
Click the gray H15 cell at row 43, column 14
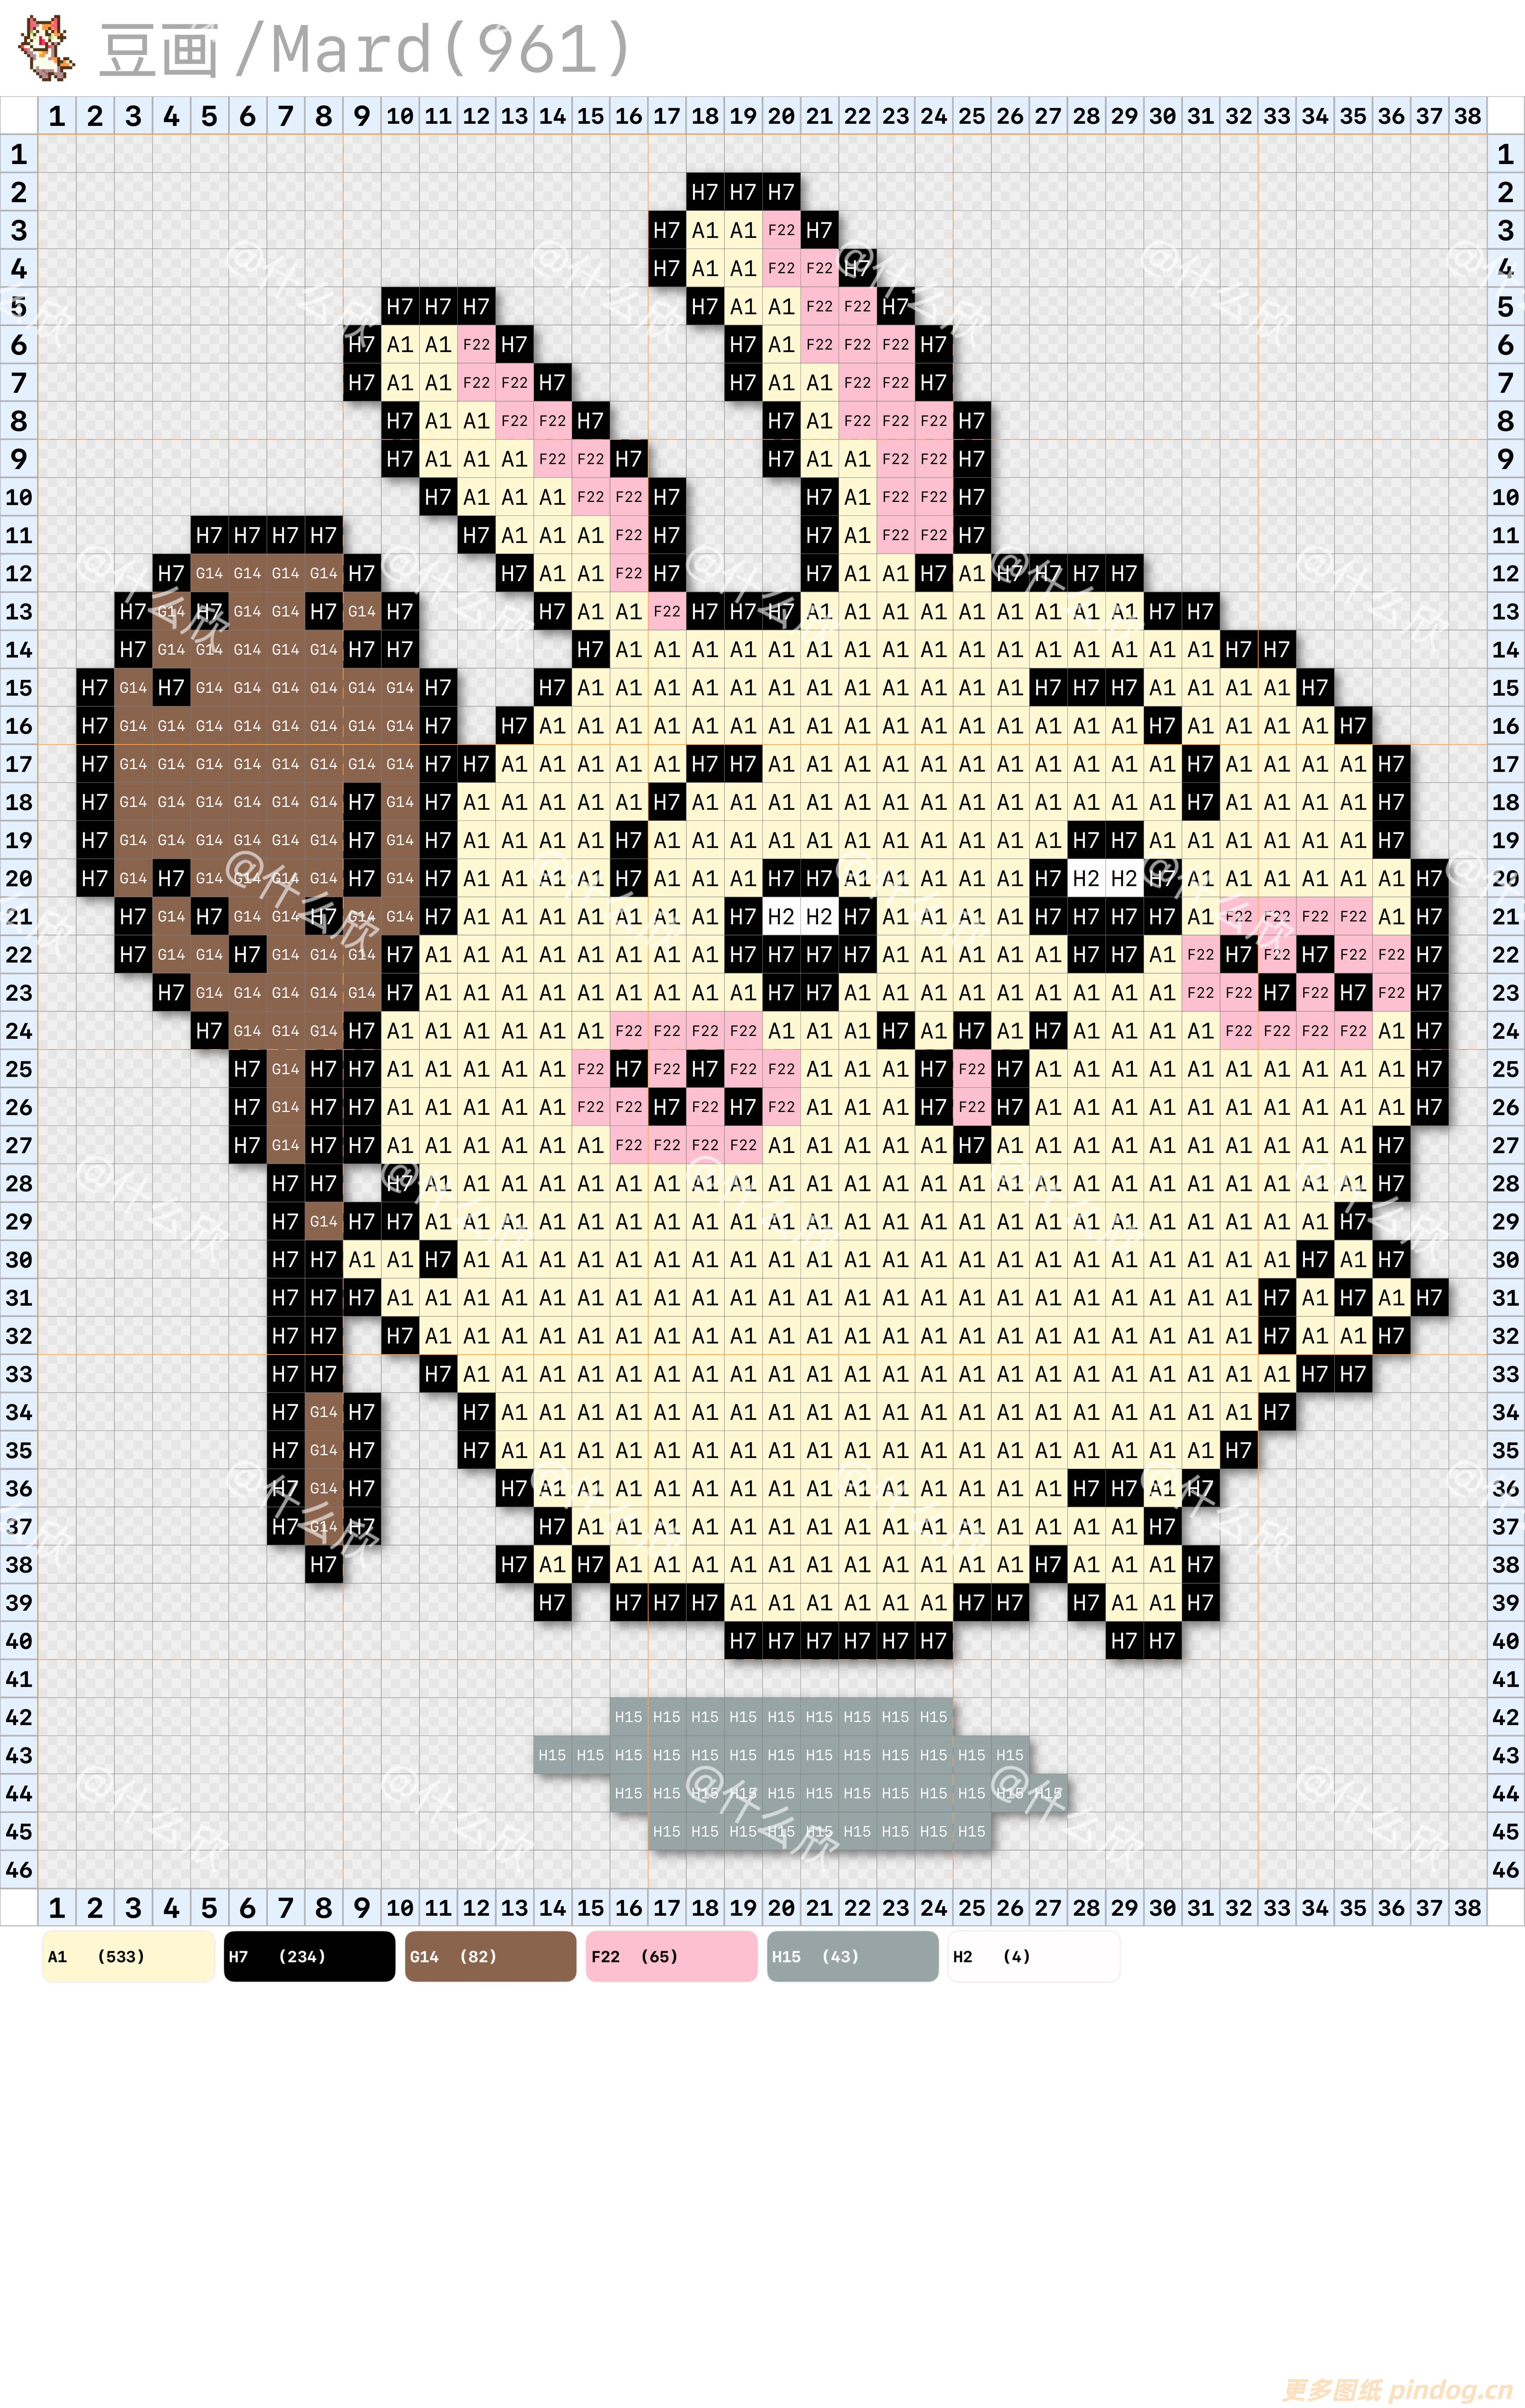[552, 1755]
